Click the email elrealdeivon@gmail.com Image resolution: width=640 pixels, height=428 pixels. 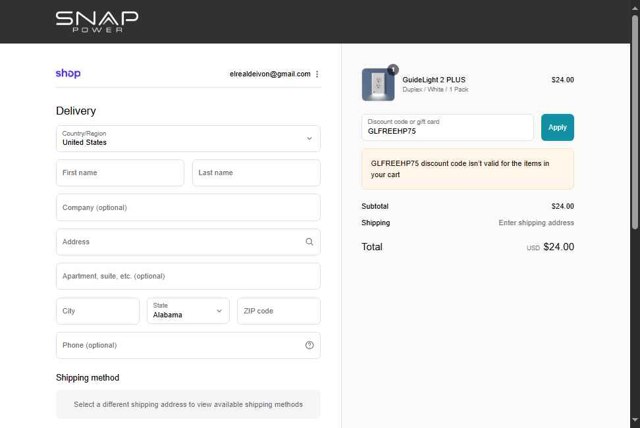[270, 74]
